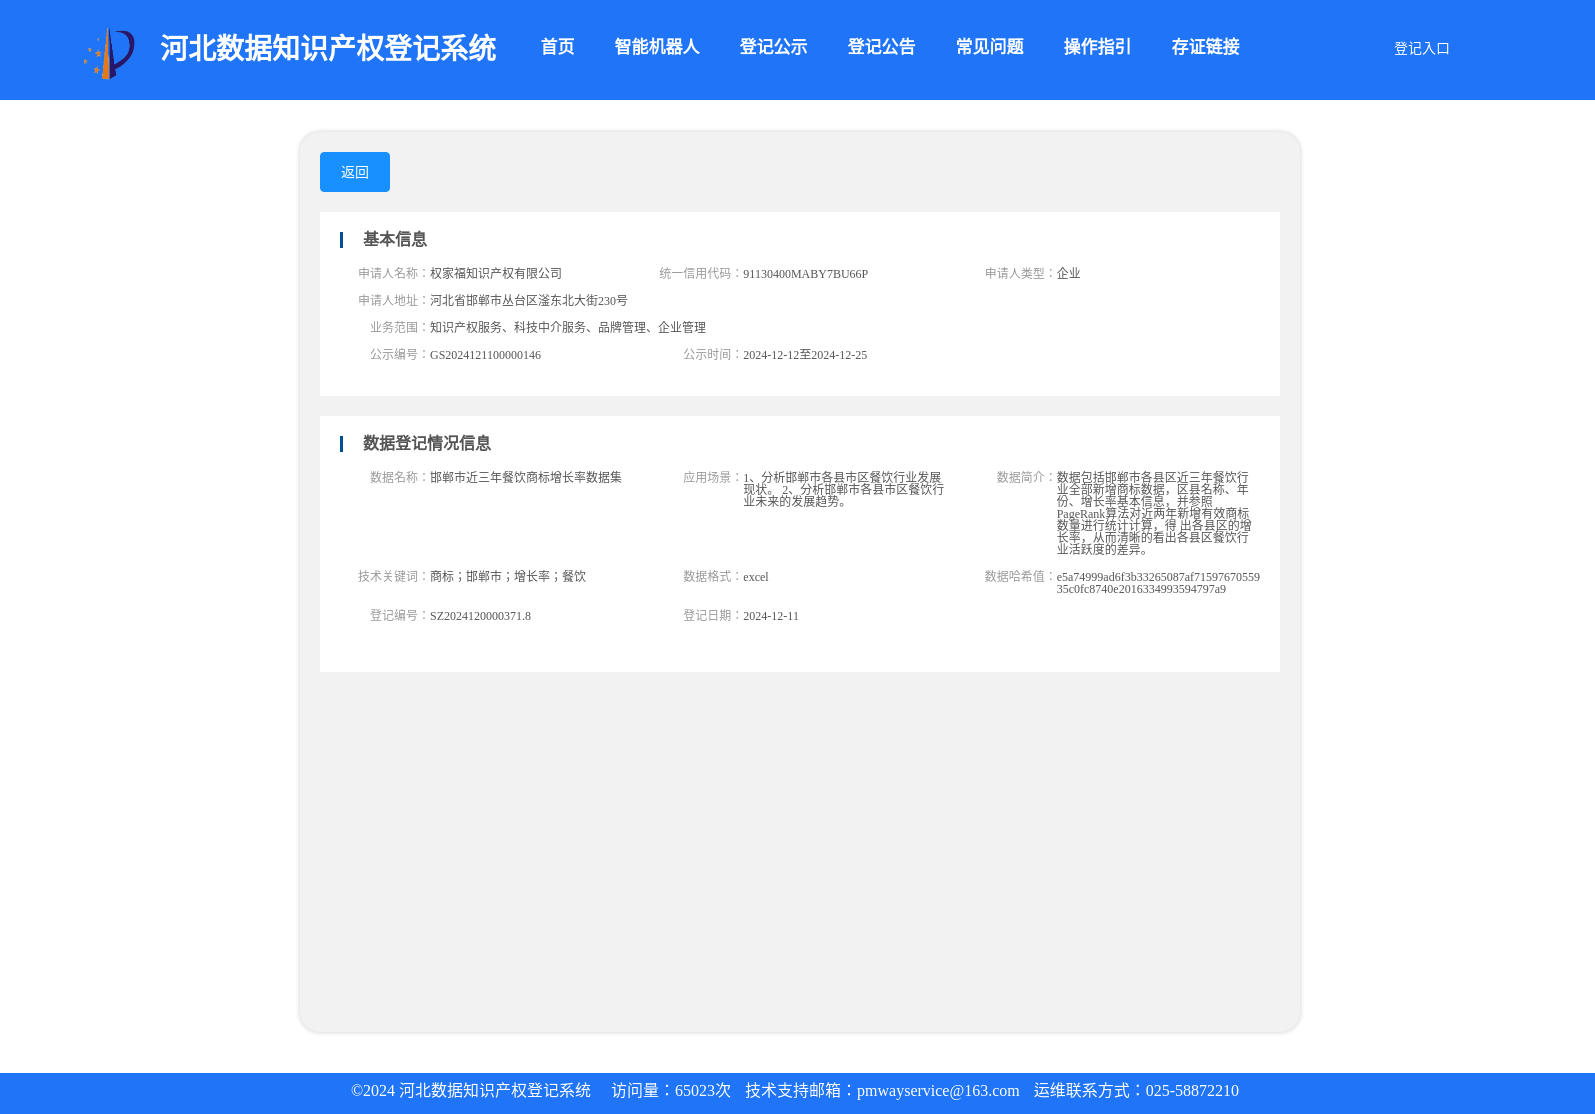The width and height of the screenshot is (1595, 1114).
Task: Select address 河北省邯郸市丛台区滏东北大街230号
Action: (529, 301)
